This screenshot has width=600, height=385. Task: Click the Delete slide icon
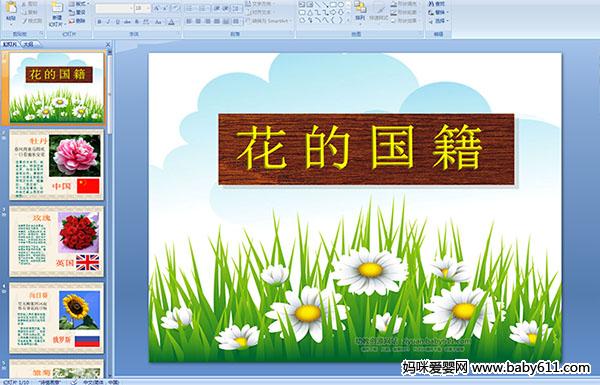pos(71,21)
